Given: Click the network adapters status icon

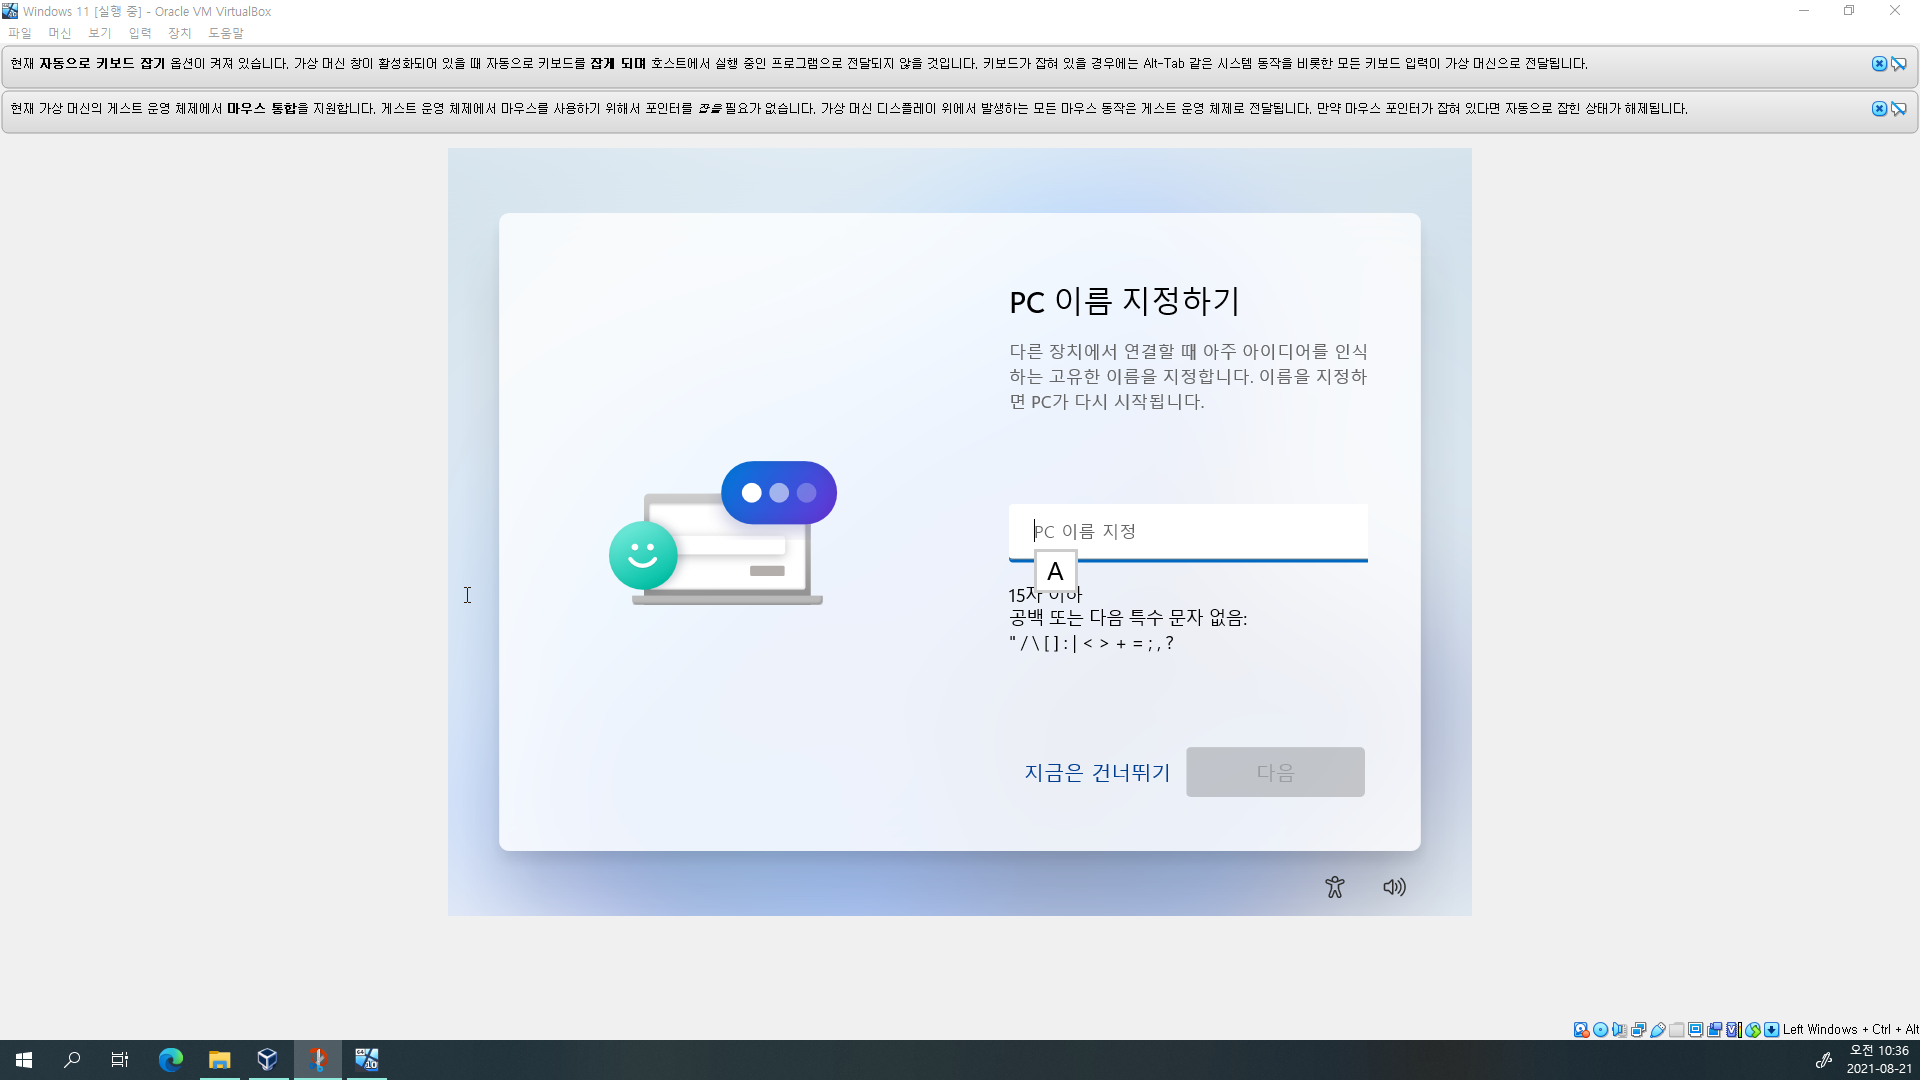Looking at the screenshot, I should click(1638, 1030).
